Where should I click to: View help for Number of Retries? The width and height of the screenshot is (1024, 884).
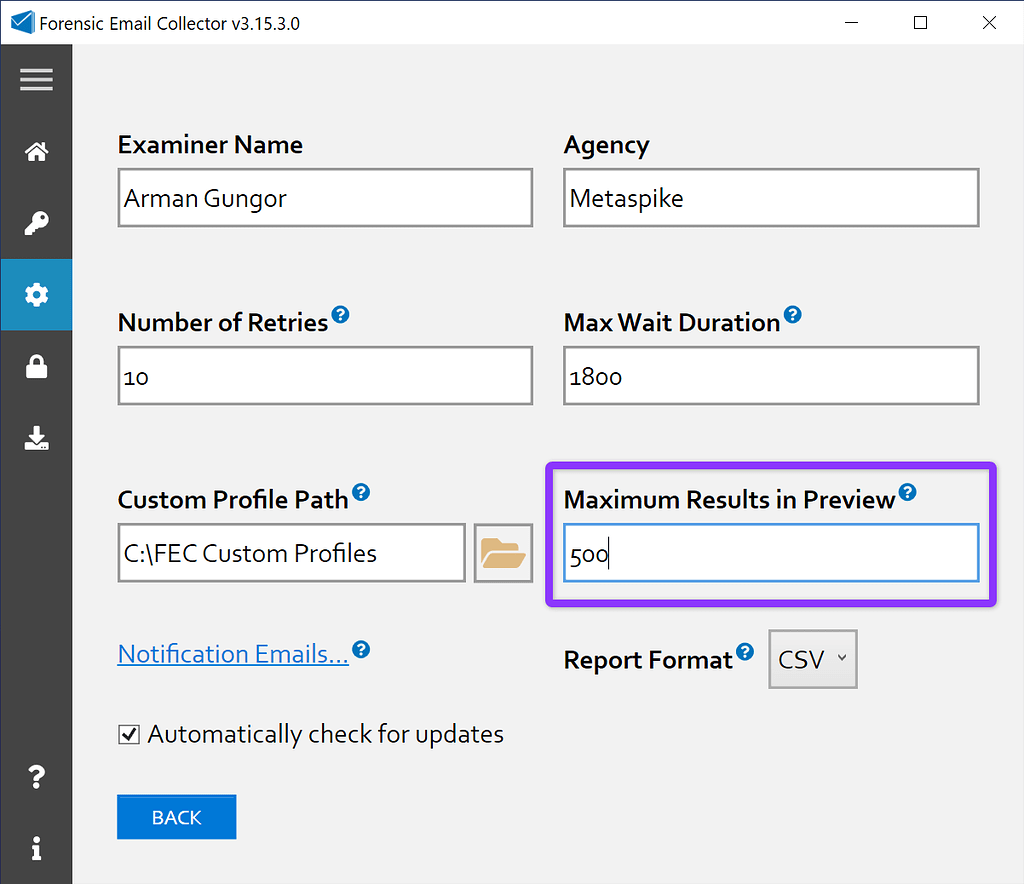[341, 314]
